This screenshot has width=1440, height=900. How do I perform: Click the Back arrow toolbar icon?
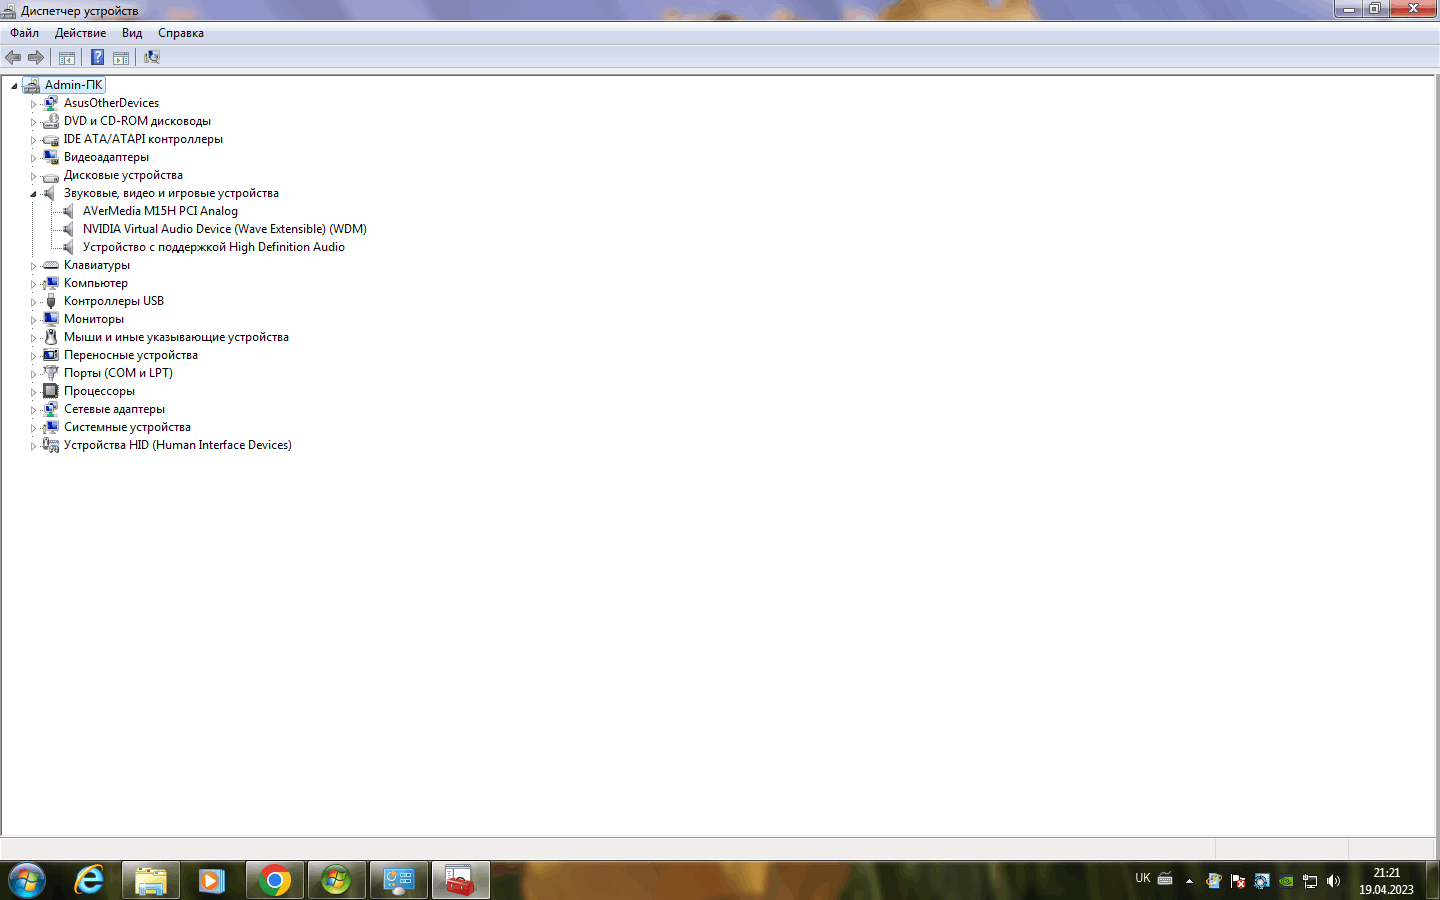coord(13,58)
